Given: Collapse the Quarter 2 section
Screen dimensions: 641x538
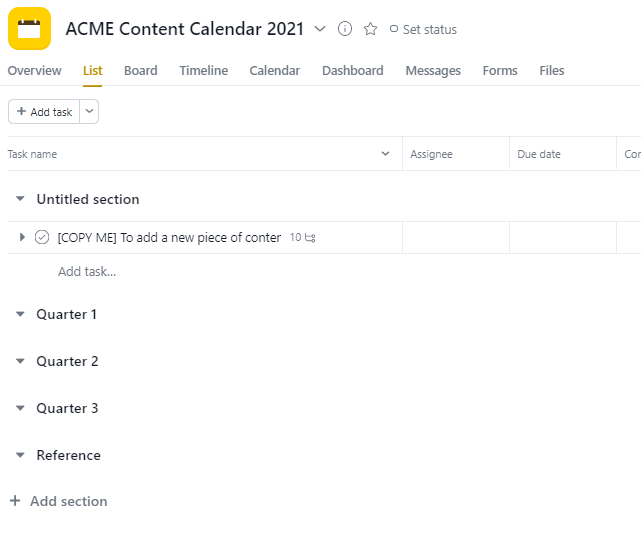Looking at the screenshot, I should pos(20,361).
